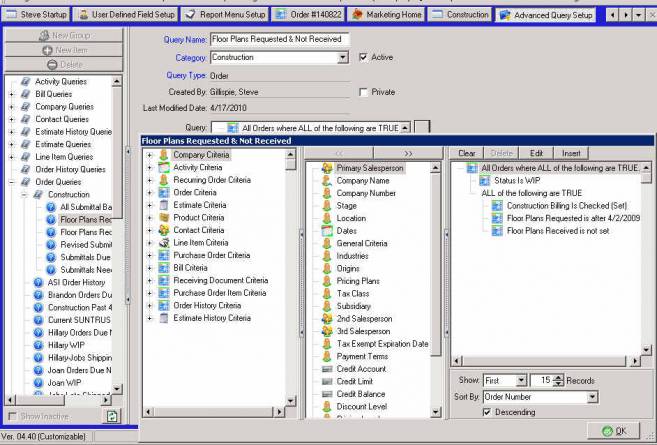The width and height of the screenshot is (657, 445).
Task: Click the refresh icon near Show Inactive
Action: 112,416
